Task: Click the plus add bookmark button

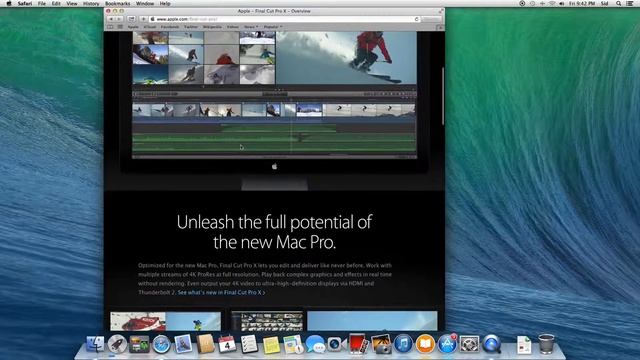Action: pyautogui.click(x=144, y=19)
